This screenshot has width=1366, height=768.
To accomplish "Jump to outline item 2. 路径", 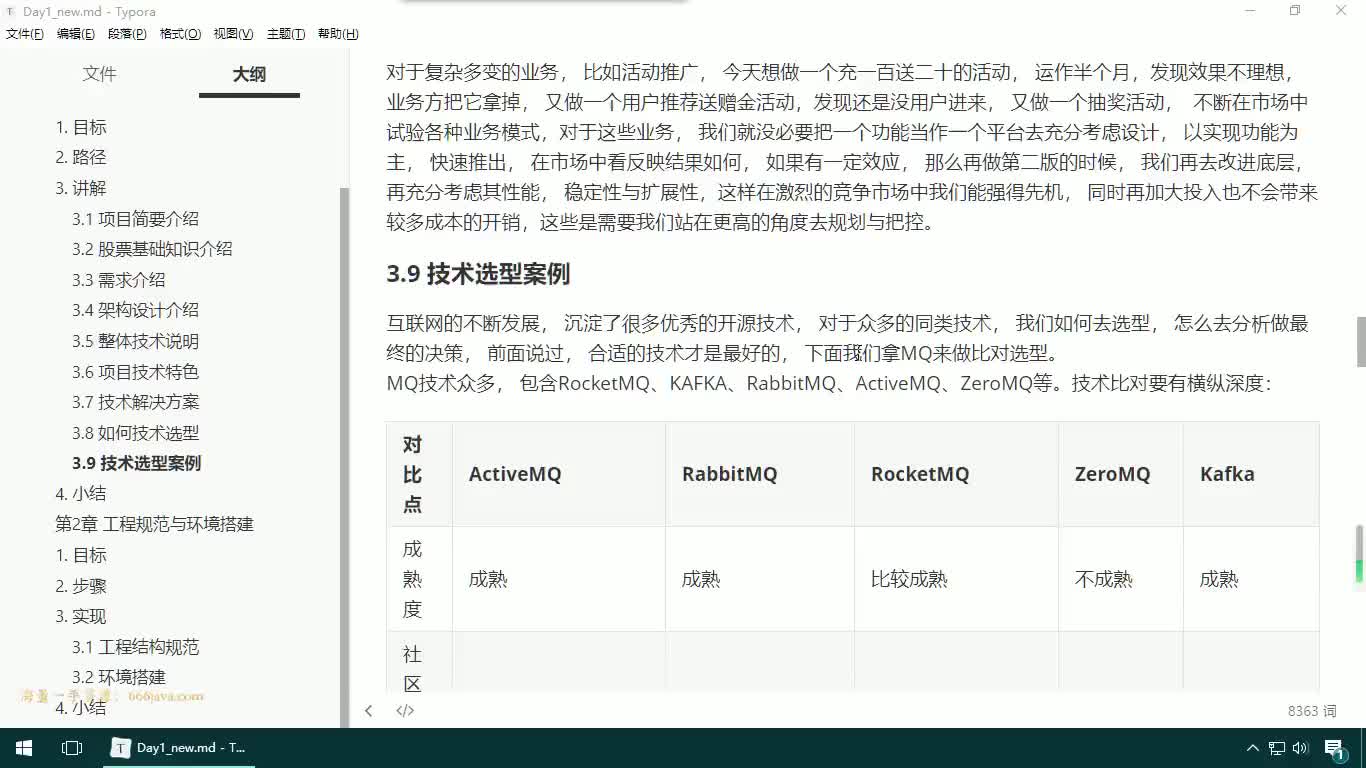I will tap(81, 157).
